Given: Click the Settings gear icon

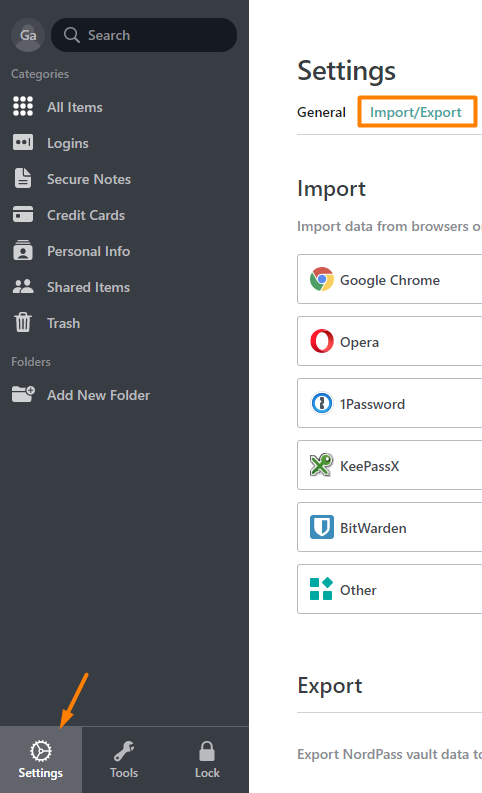Looking at the screenshot, I should 40,751.
